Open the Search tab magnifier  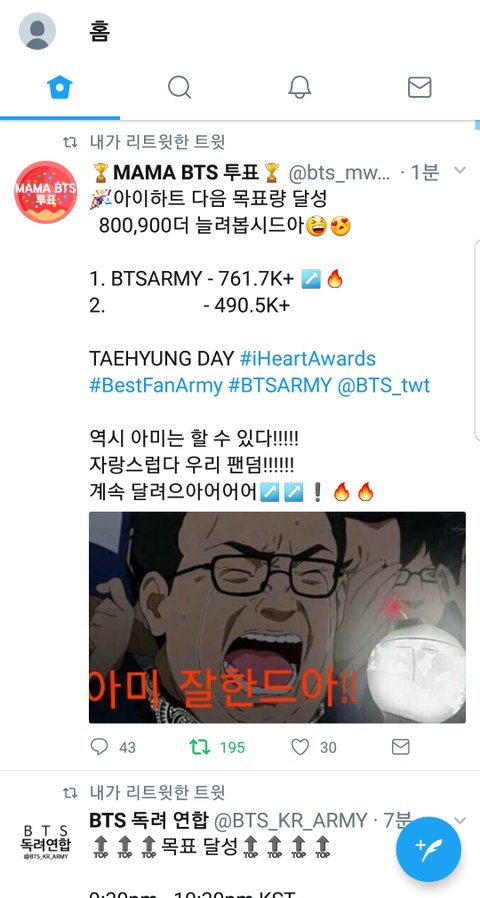click(x=179, y=88)
